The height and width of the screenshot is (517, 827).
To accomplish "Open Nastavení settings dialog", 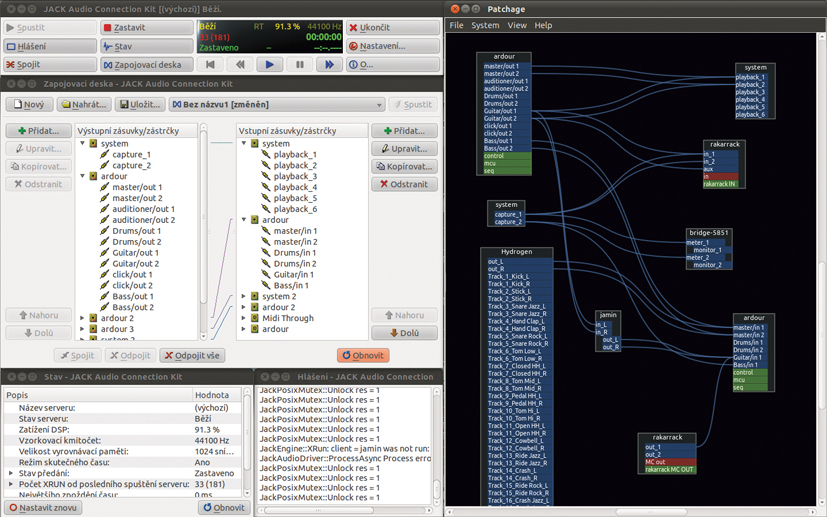I will pos(393,46).
